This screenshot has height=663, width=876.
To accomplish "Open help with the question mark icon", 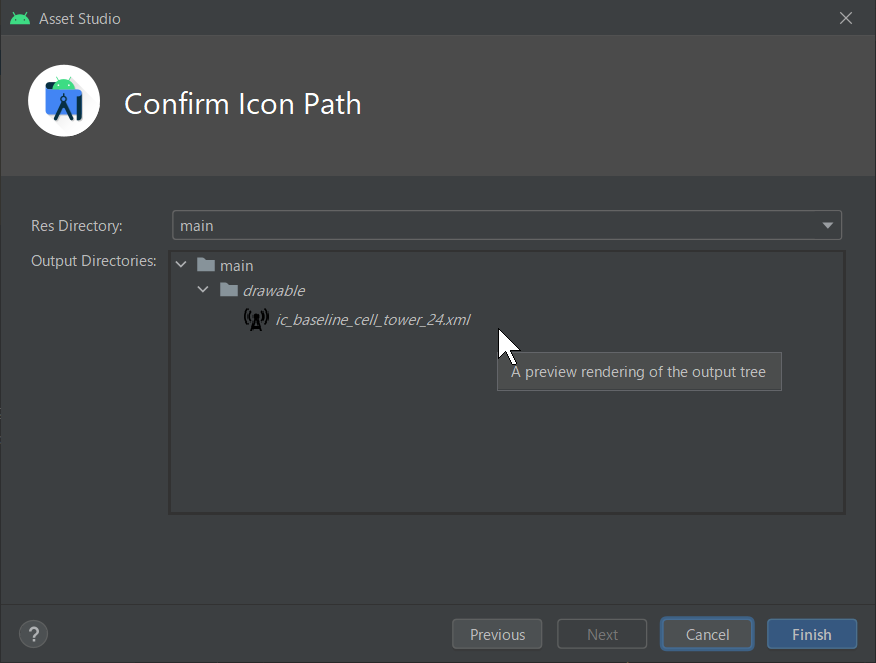I will tap(34, 634).
